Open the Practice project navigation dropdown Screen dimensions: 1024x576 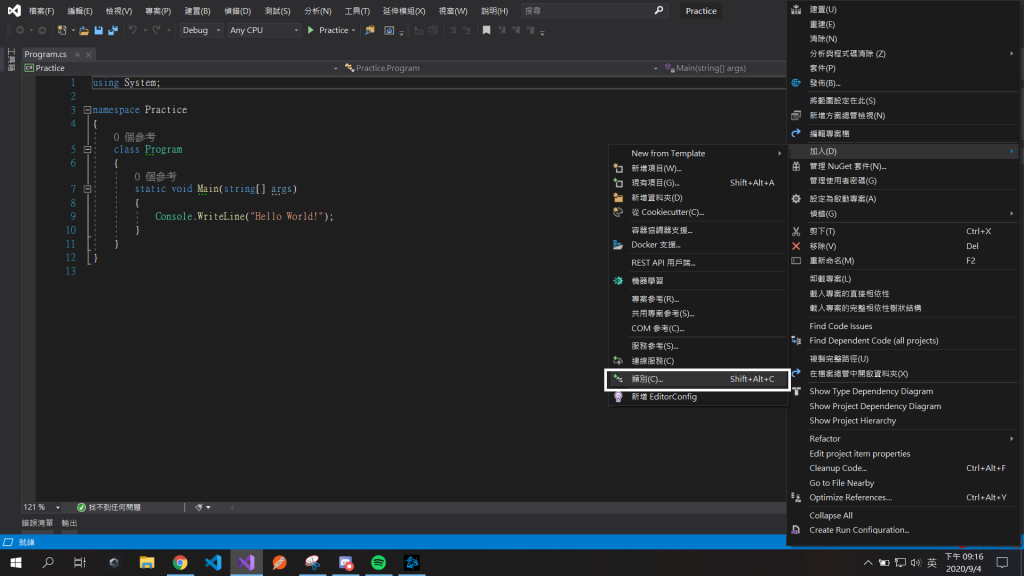coord(181,68)
